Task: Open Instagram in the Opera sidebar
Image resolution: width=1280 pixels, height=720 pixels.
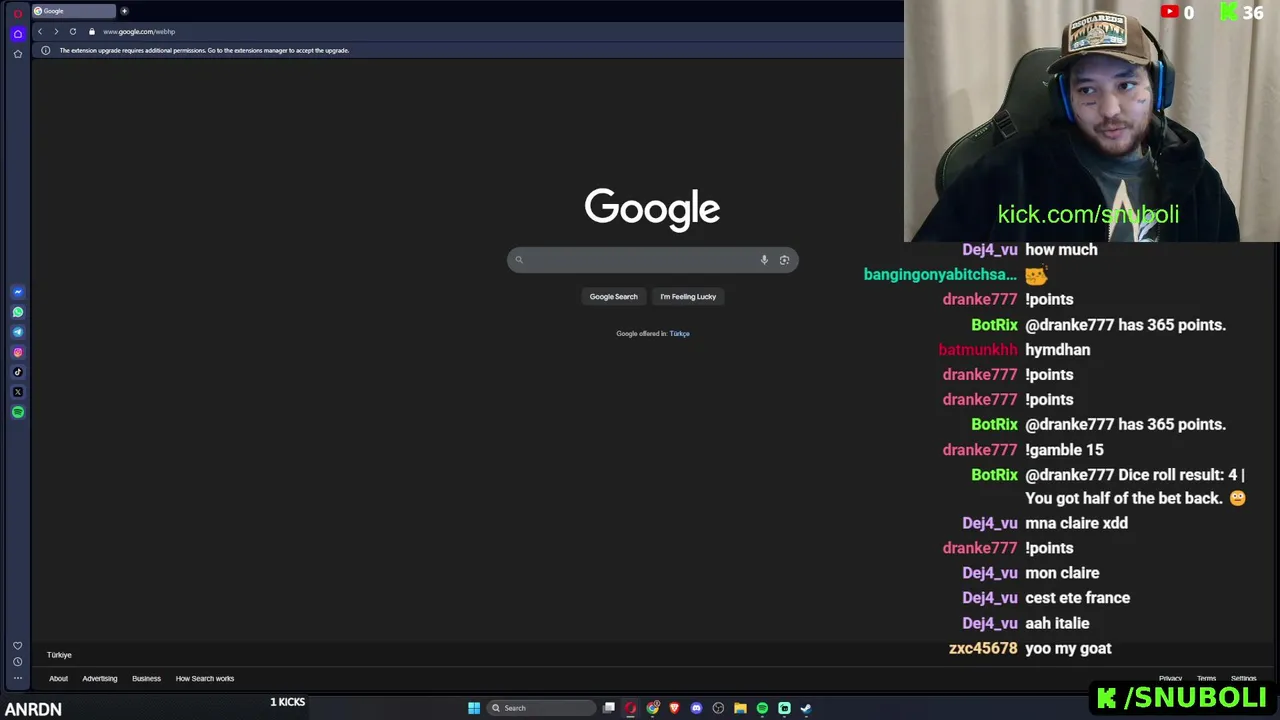Action: (x=17, y=352)
